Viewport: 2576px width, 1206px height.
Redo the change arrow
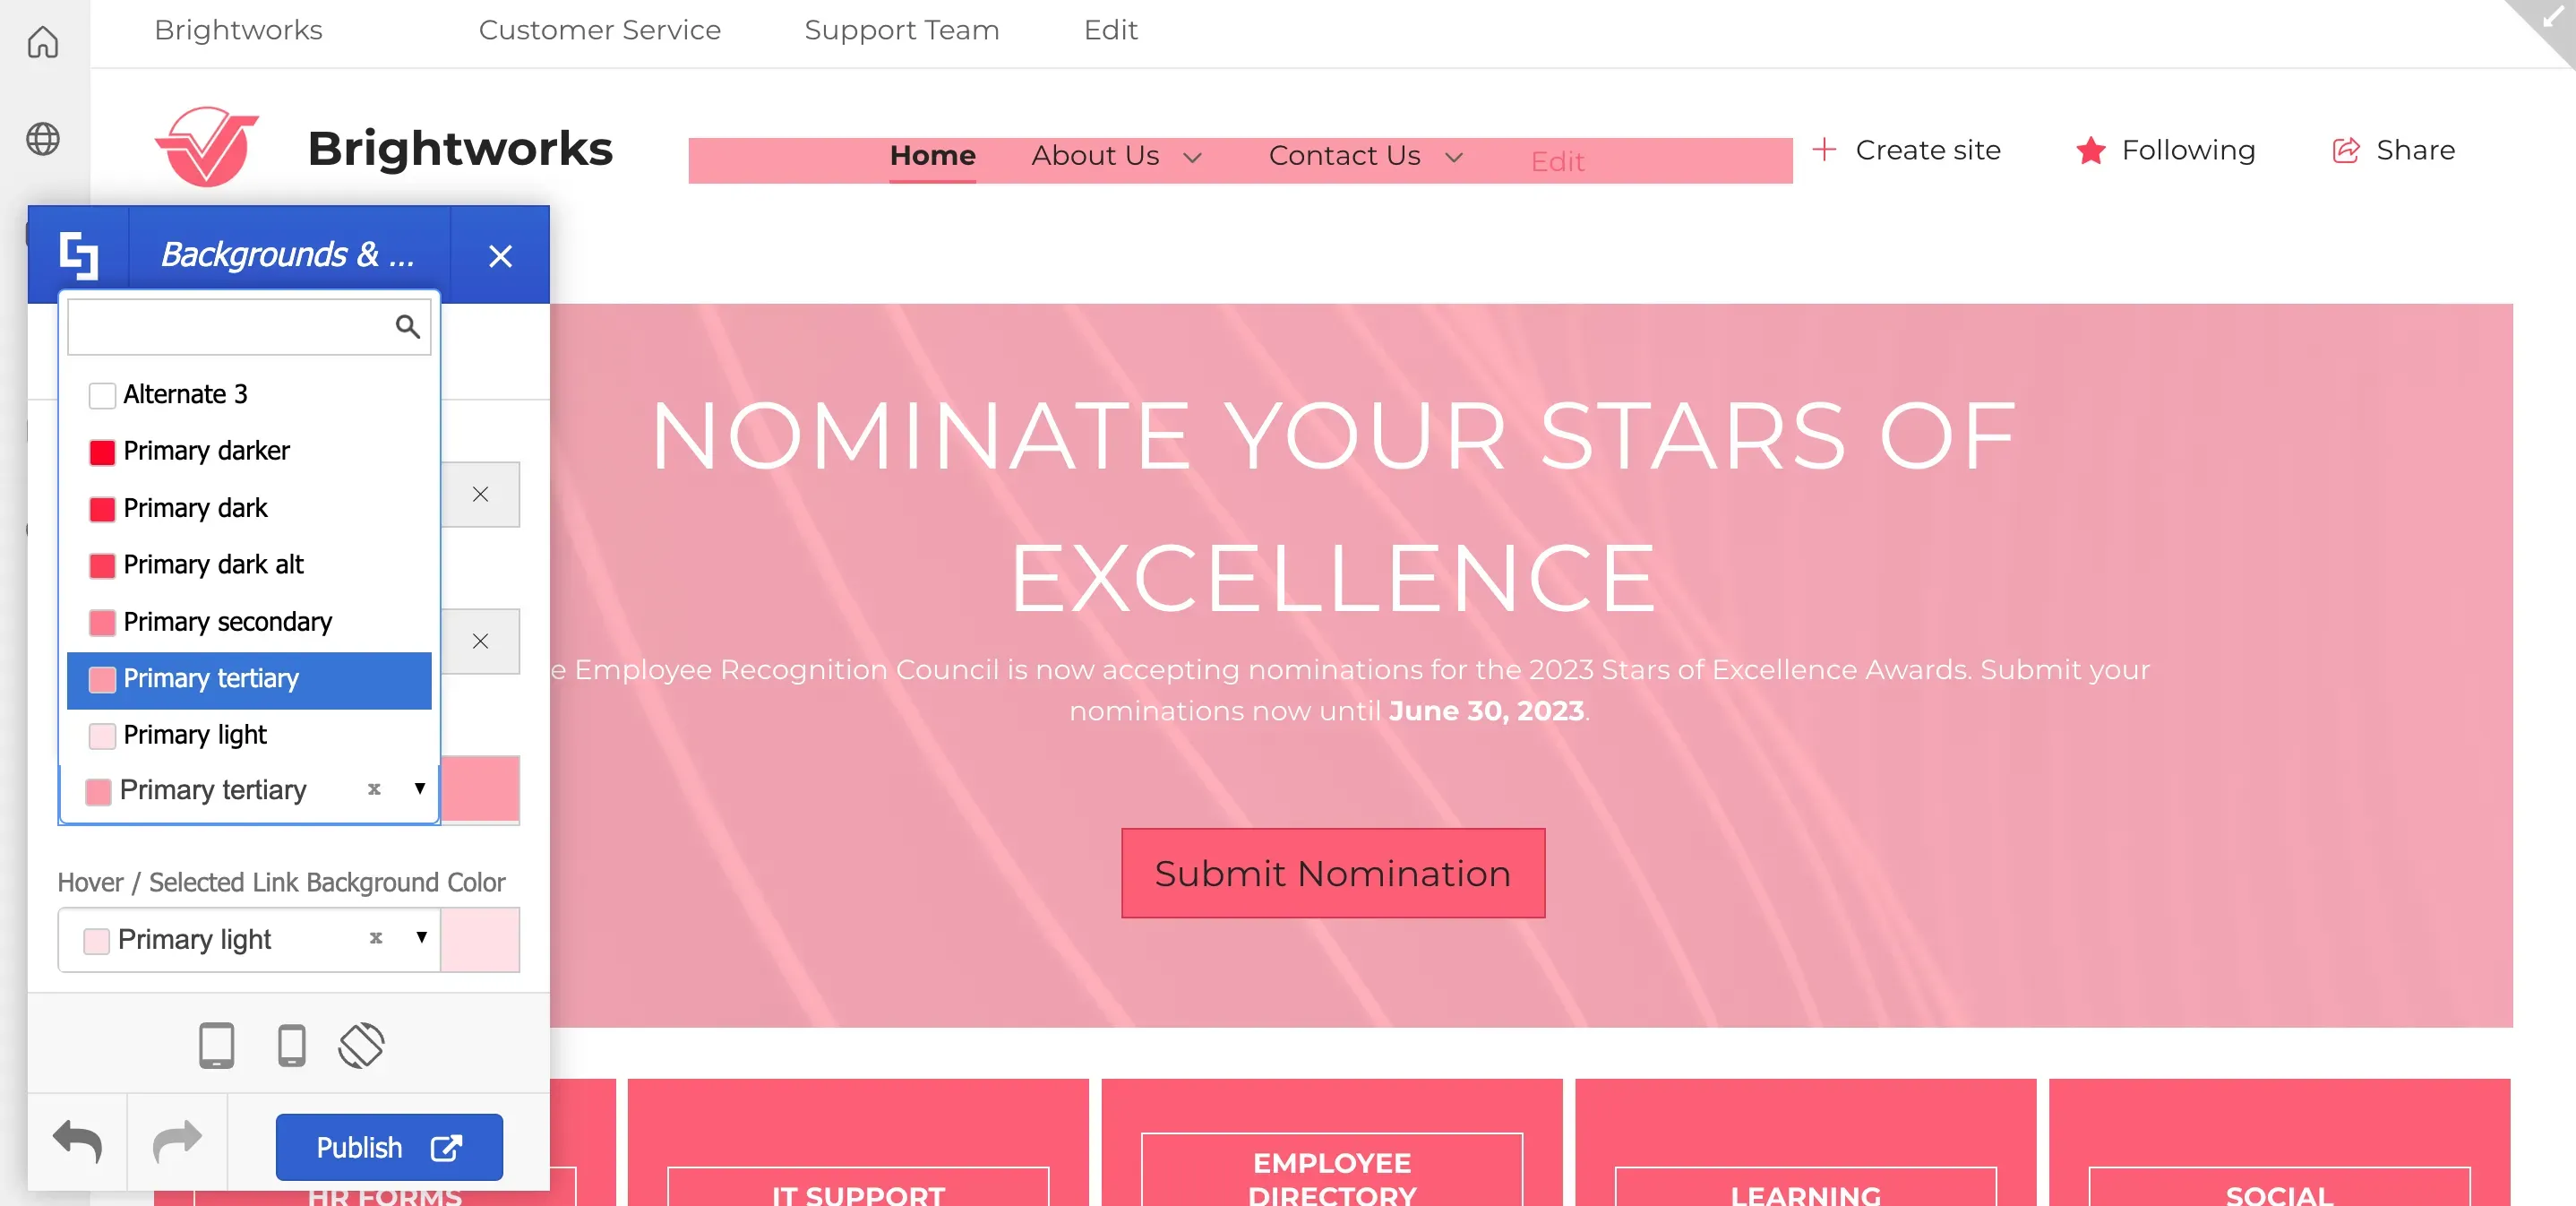click(x=177, y=1142)
